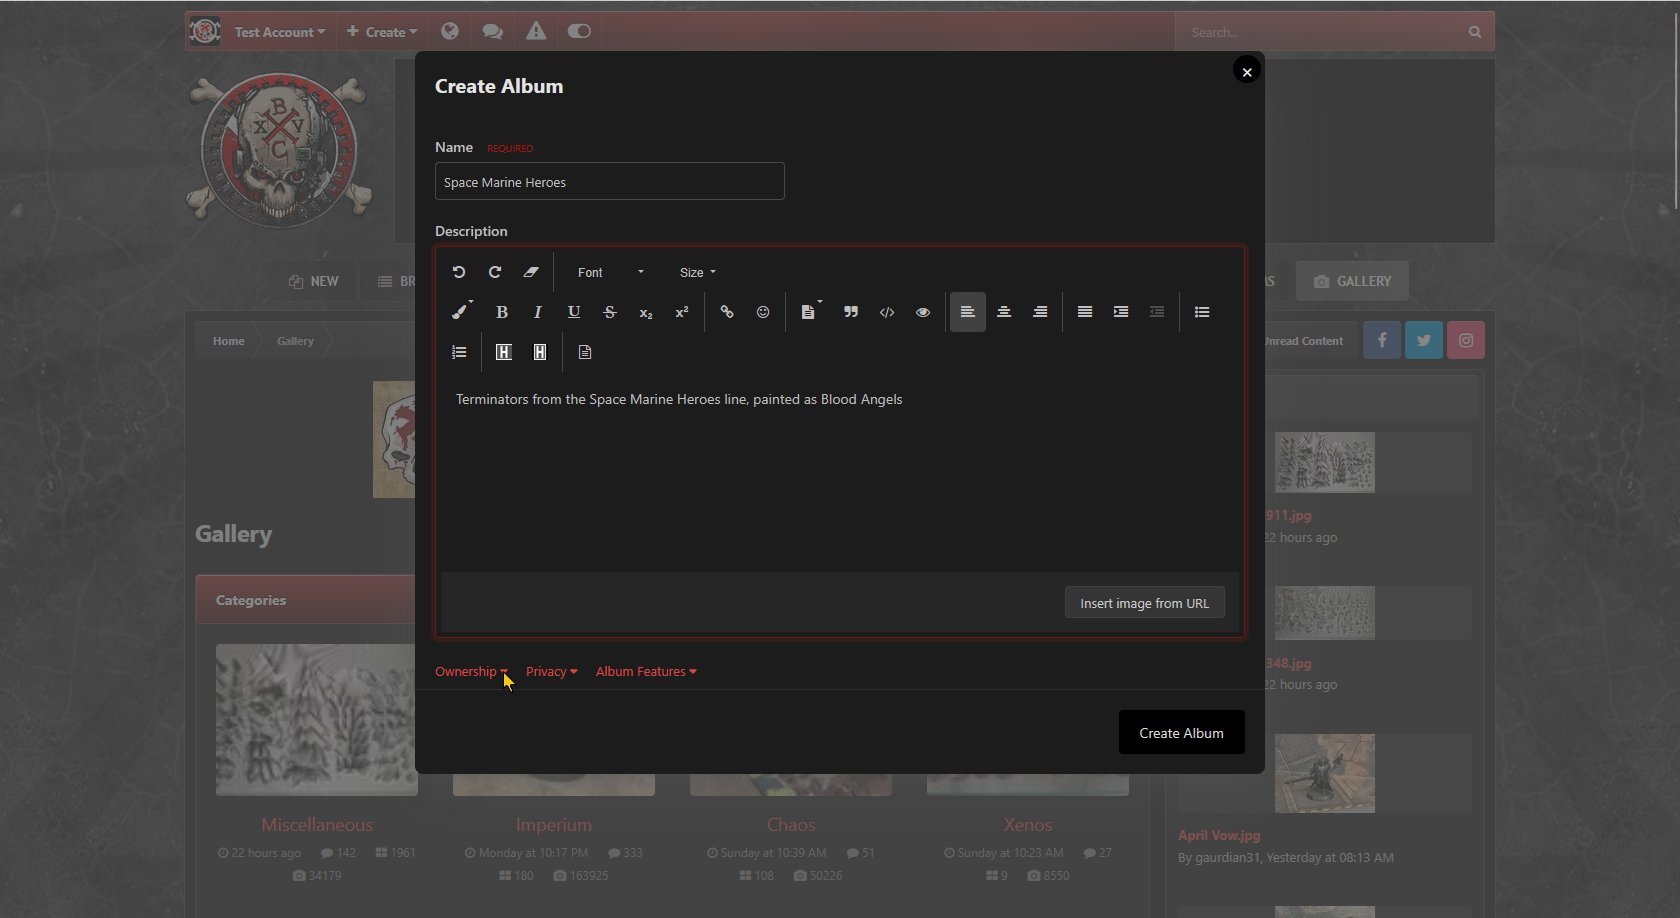Screen dimensions: 1680x918
Task: Toggle bold formatting
Action: (x=502, y=312)
